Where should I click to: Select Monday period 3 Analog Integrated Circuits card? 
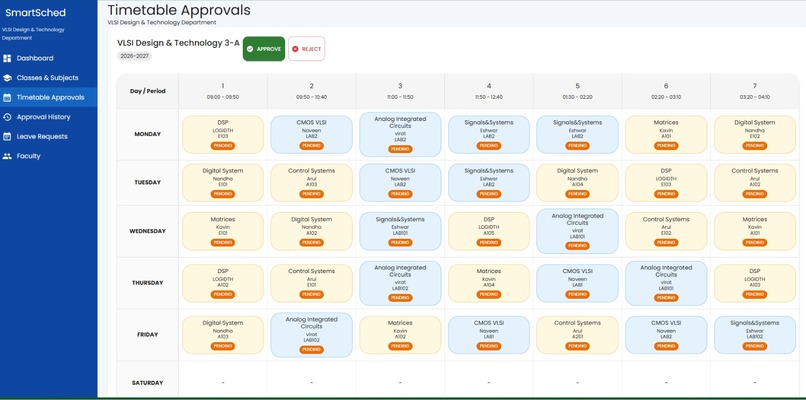(x=400, y=134)
